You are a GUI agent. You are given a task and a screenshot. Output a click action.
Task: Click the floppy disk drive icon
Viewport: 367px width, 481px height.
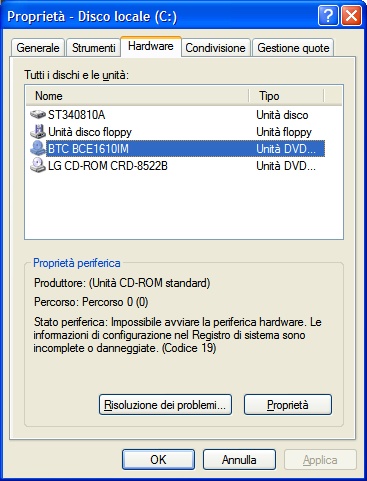[38, 132]
